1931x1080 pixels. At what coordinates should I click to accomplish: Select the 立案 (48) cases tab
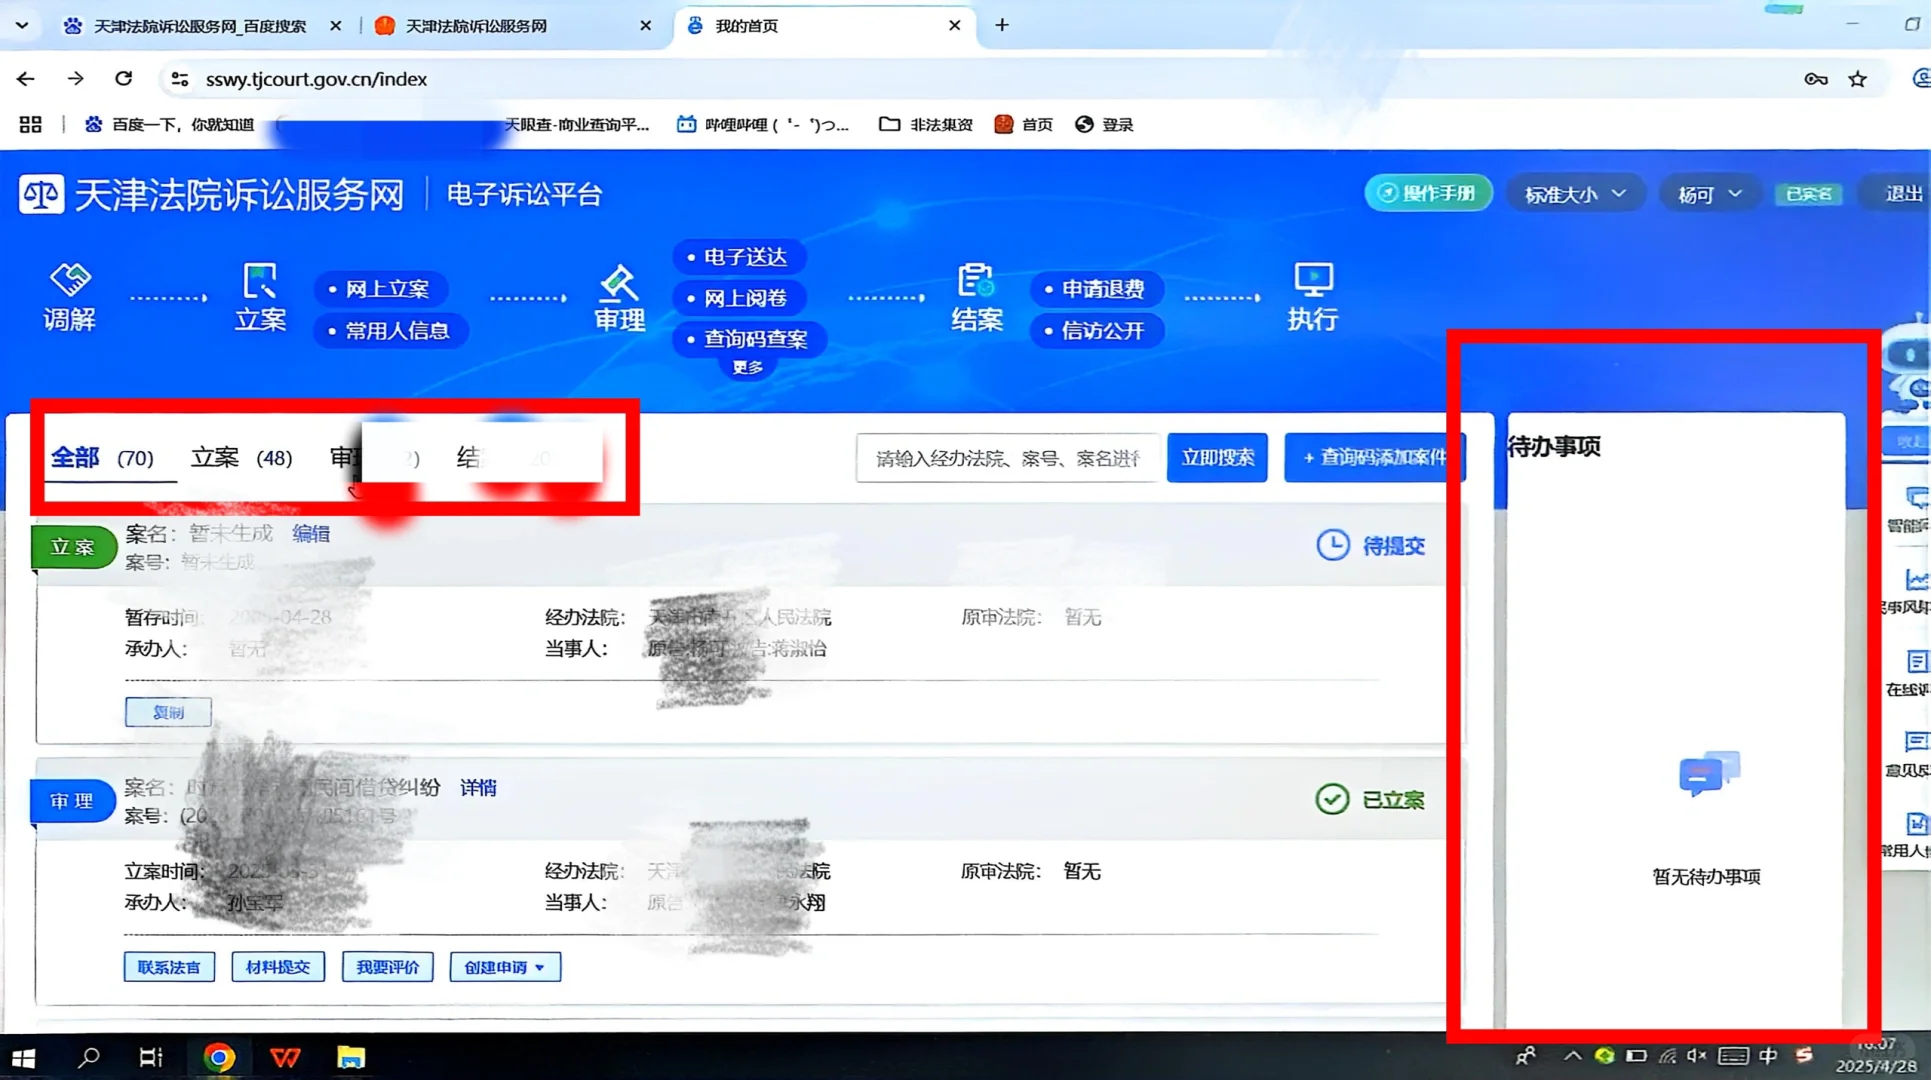click(242, 458)
